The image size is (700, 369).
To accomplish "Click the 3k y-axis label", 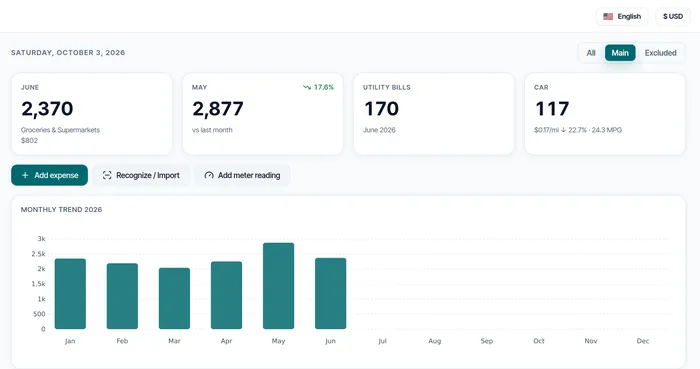I will pos(42,239).
